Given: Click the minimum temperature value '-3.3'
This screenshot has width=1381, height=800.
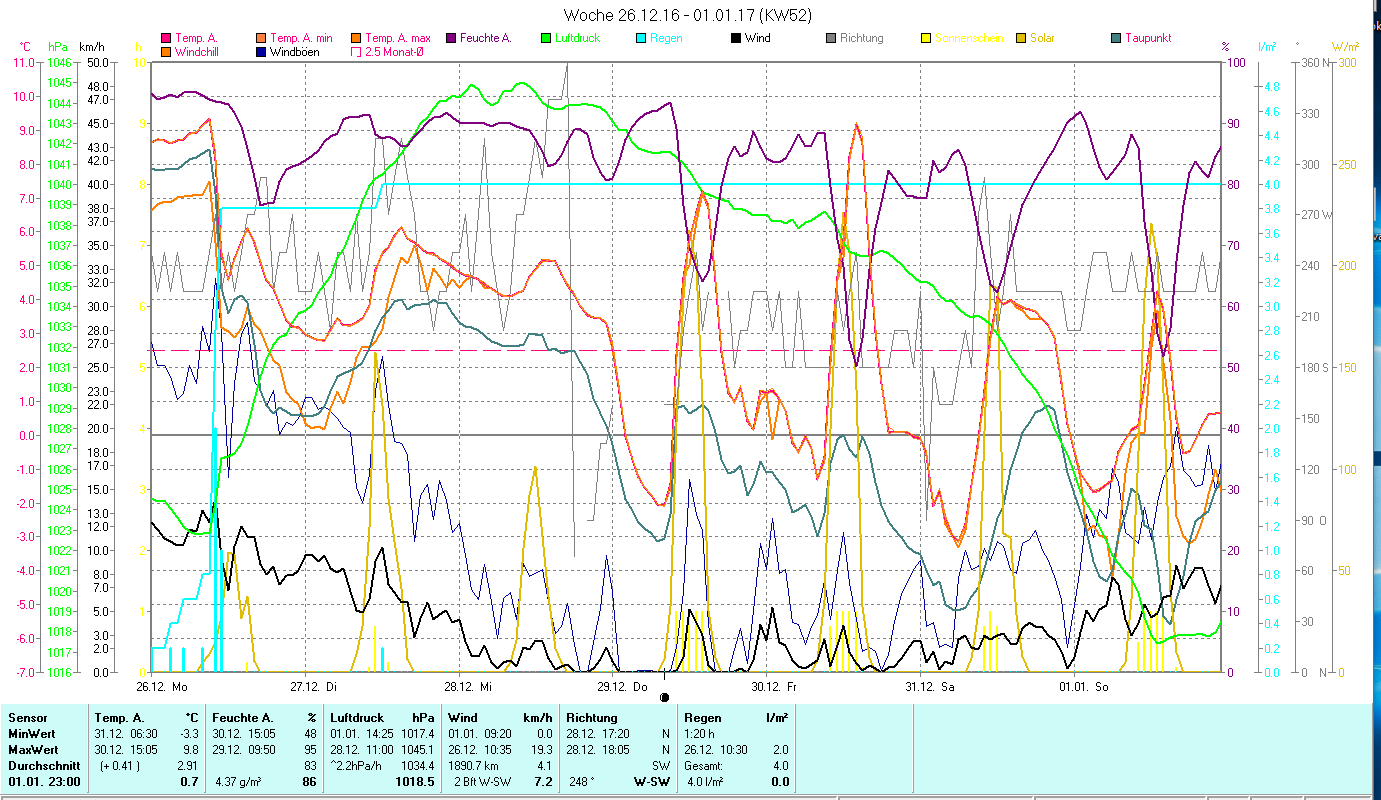Looking at the screenshot, I should coord(189,734).
